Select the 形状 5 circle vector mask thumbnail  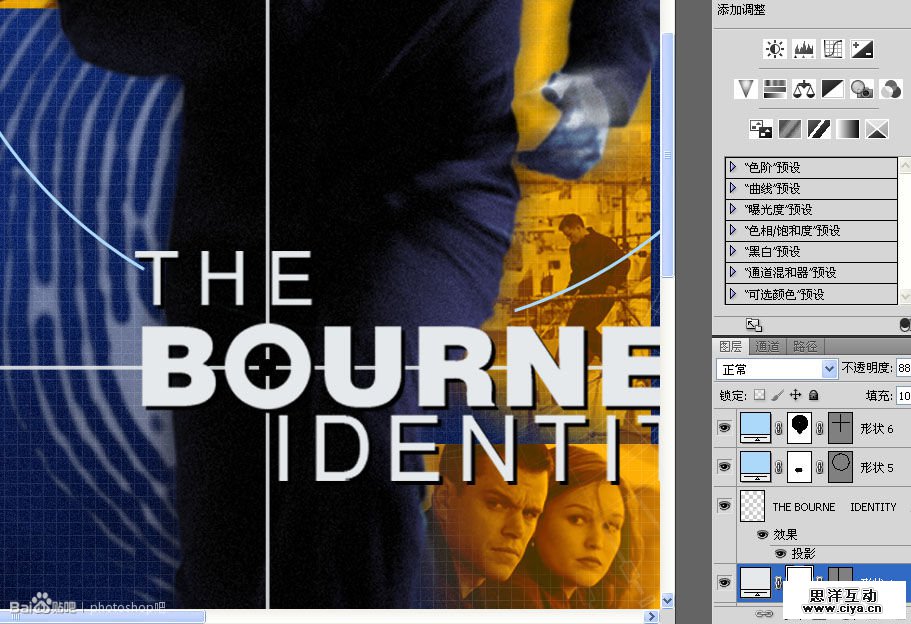(840, 467)
